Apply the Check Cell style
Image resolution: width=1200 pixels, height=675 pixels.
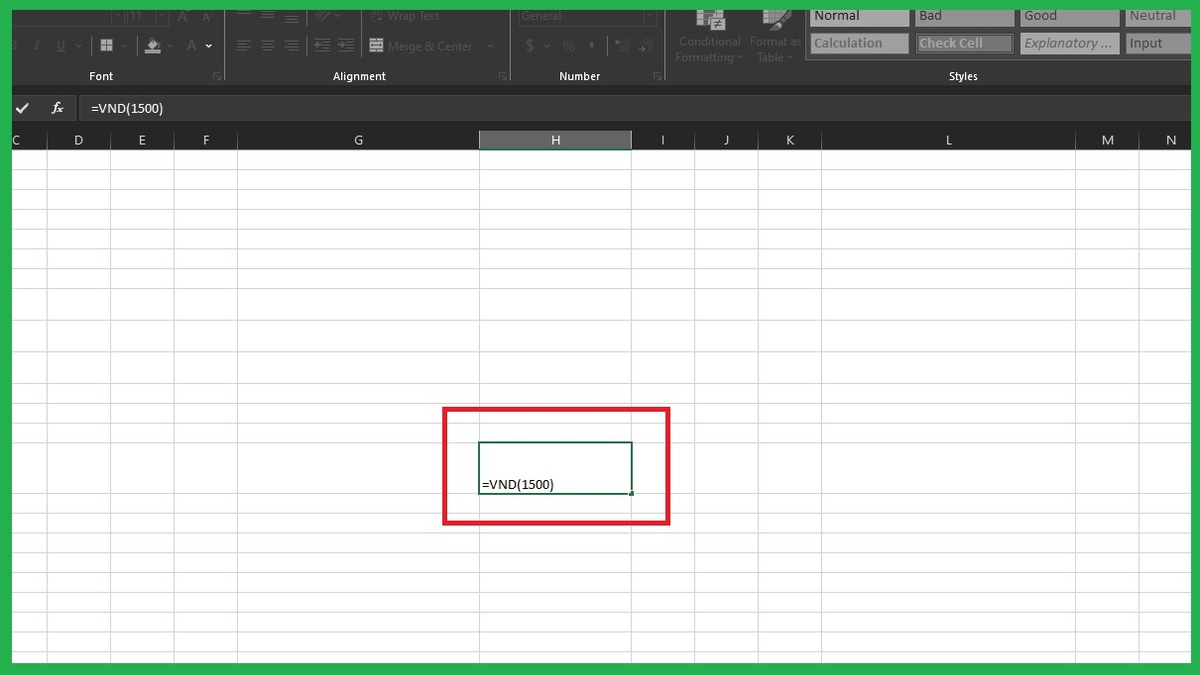(x=963, y=43)
